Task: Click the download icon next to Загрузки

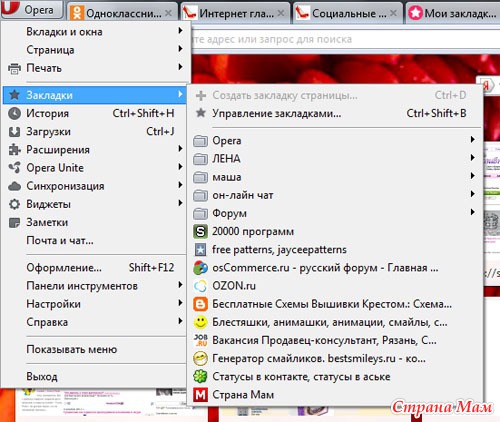Action: tap(14, 132)
